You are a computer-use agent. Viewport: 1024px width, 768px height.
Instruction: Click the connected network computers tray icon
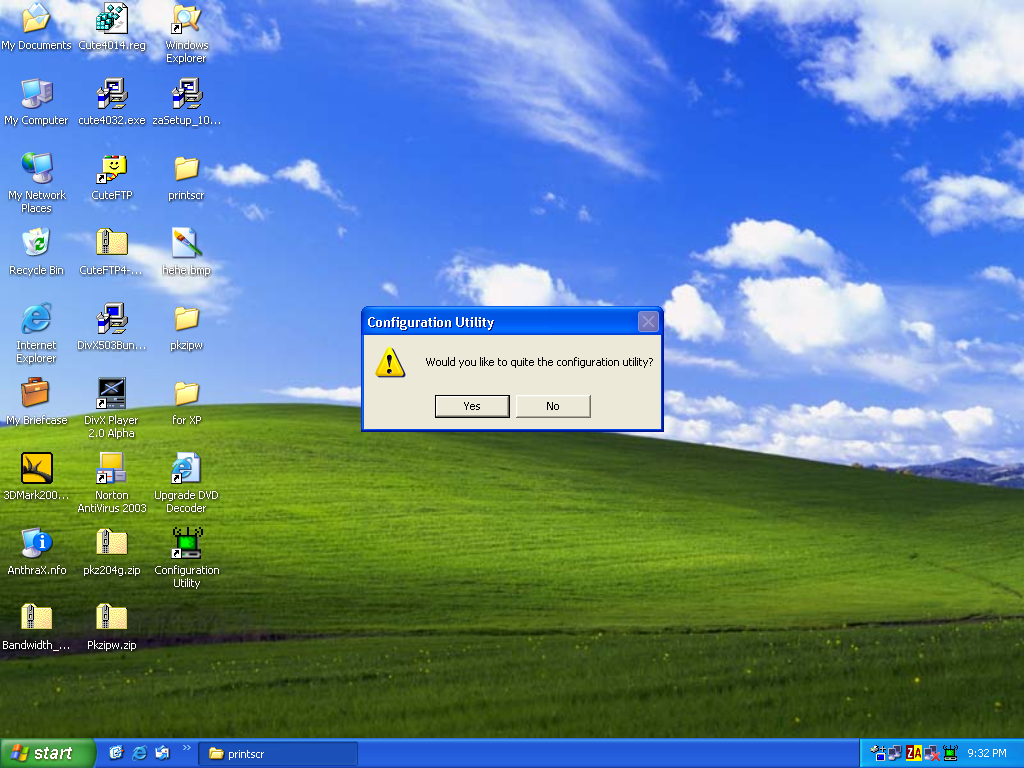895,754
